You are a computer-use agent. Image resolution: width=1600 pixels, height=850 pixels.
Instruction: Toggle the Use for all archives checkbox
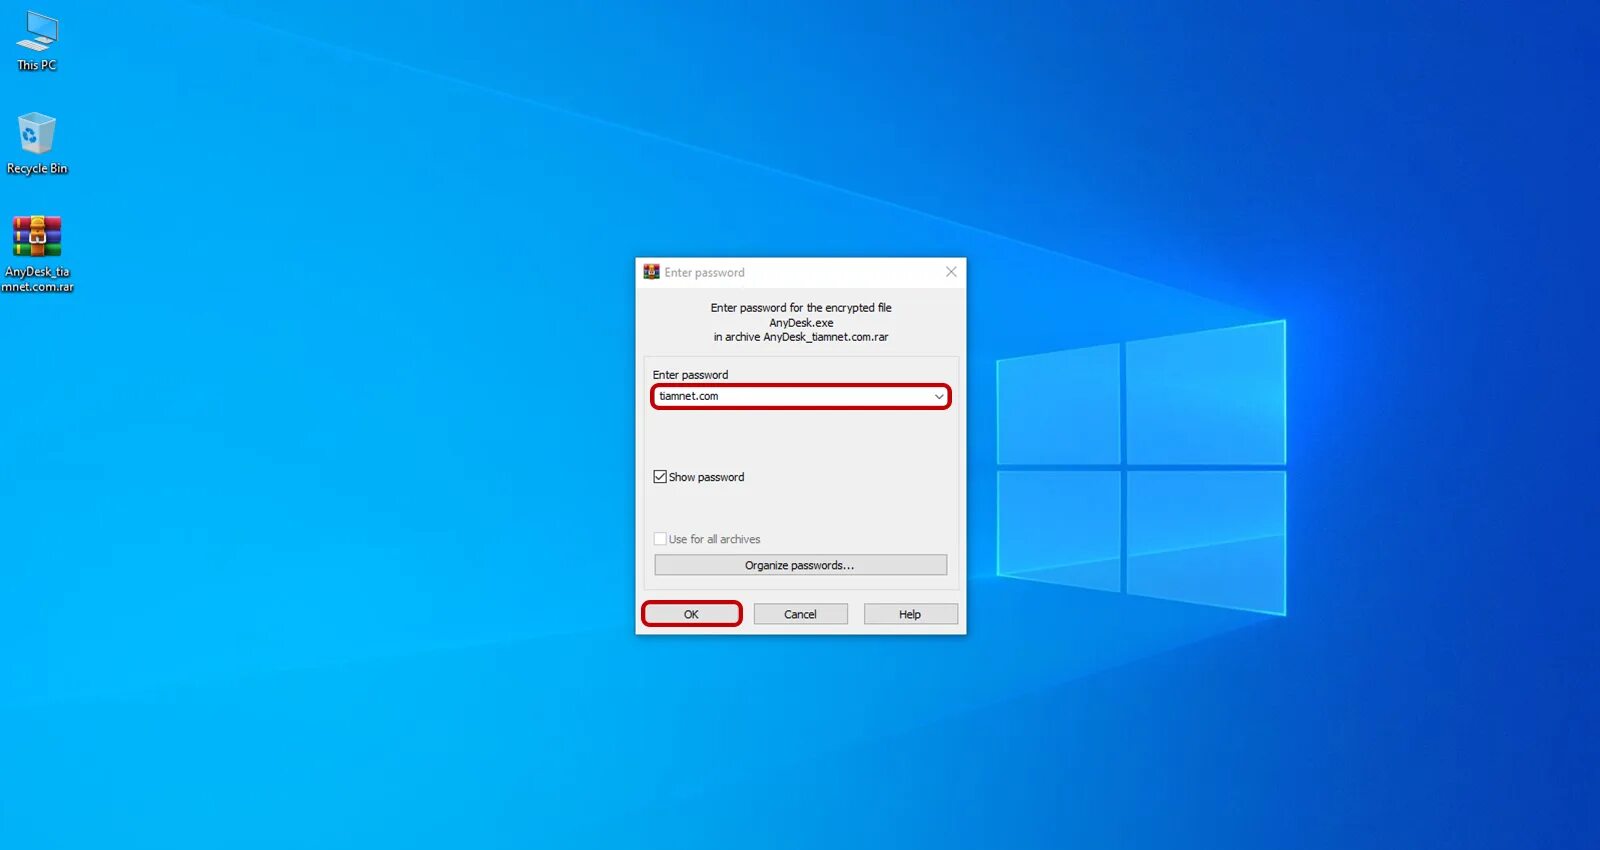point(660,539)
